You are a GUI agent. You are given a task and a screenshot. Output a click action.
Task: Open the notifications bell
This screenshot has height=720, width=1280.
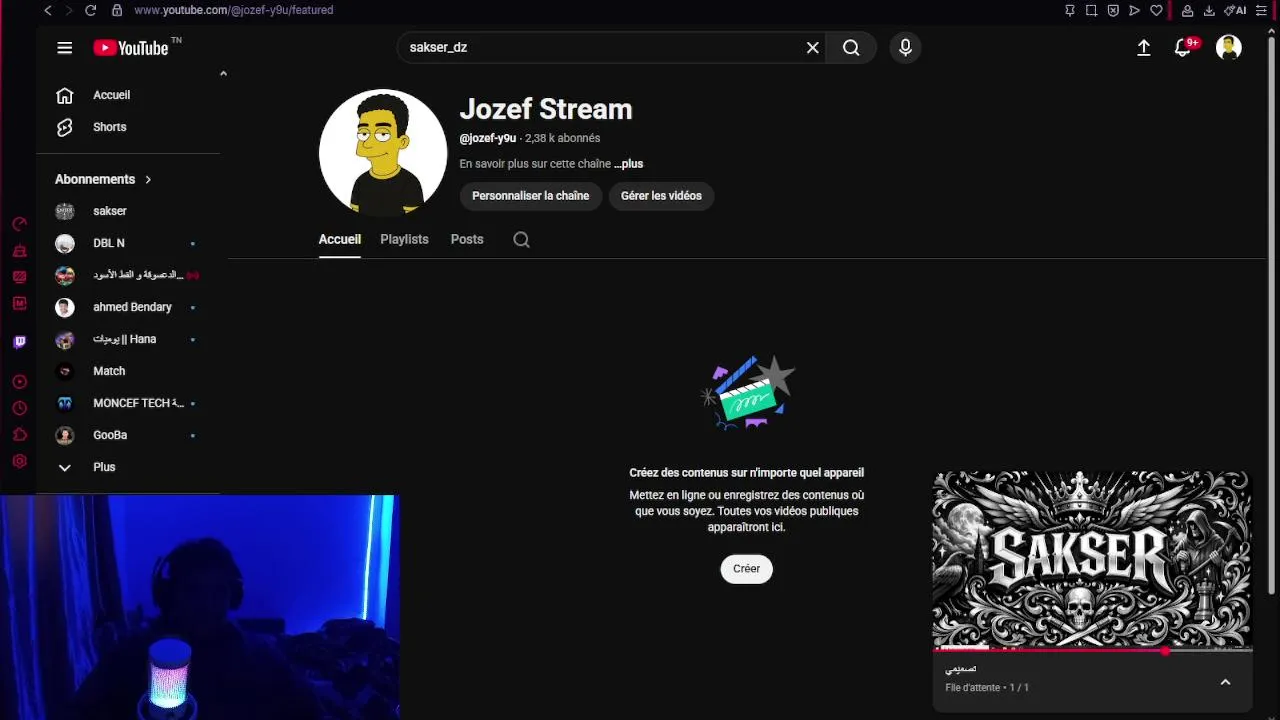(x=1183, y=48)
